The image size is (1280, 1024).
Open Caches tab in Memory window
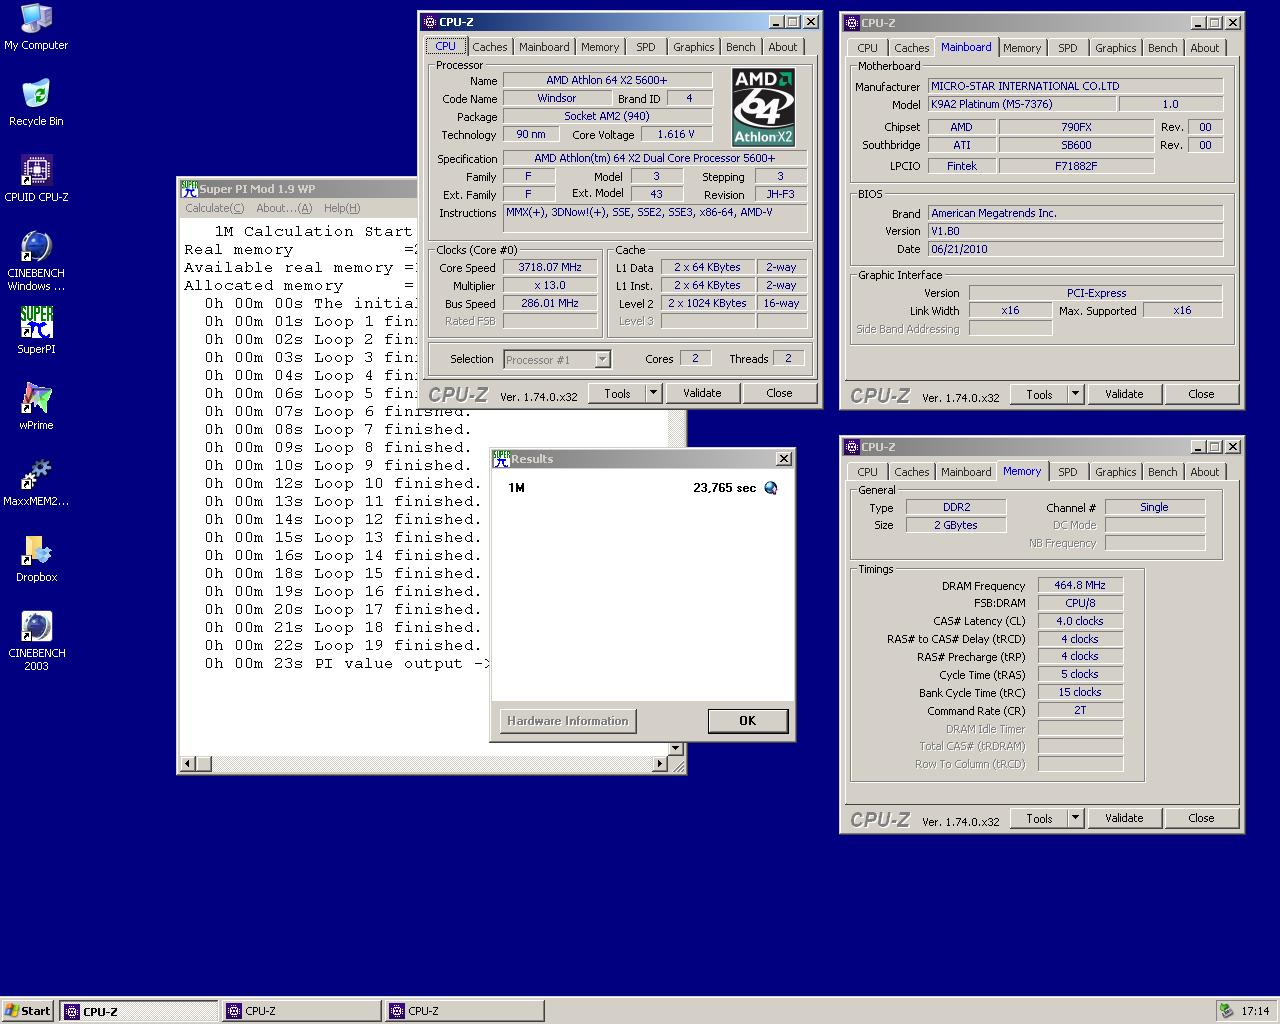pos(912,472)
